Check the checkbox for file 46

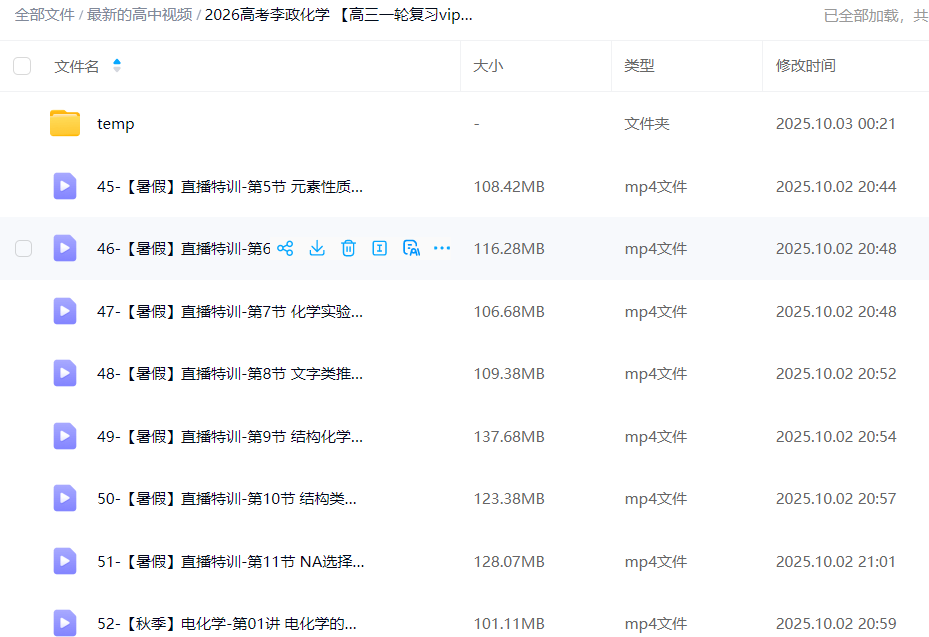tap(23, 249)
